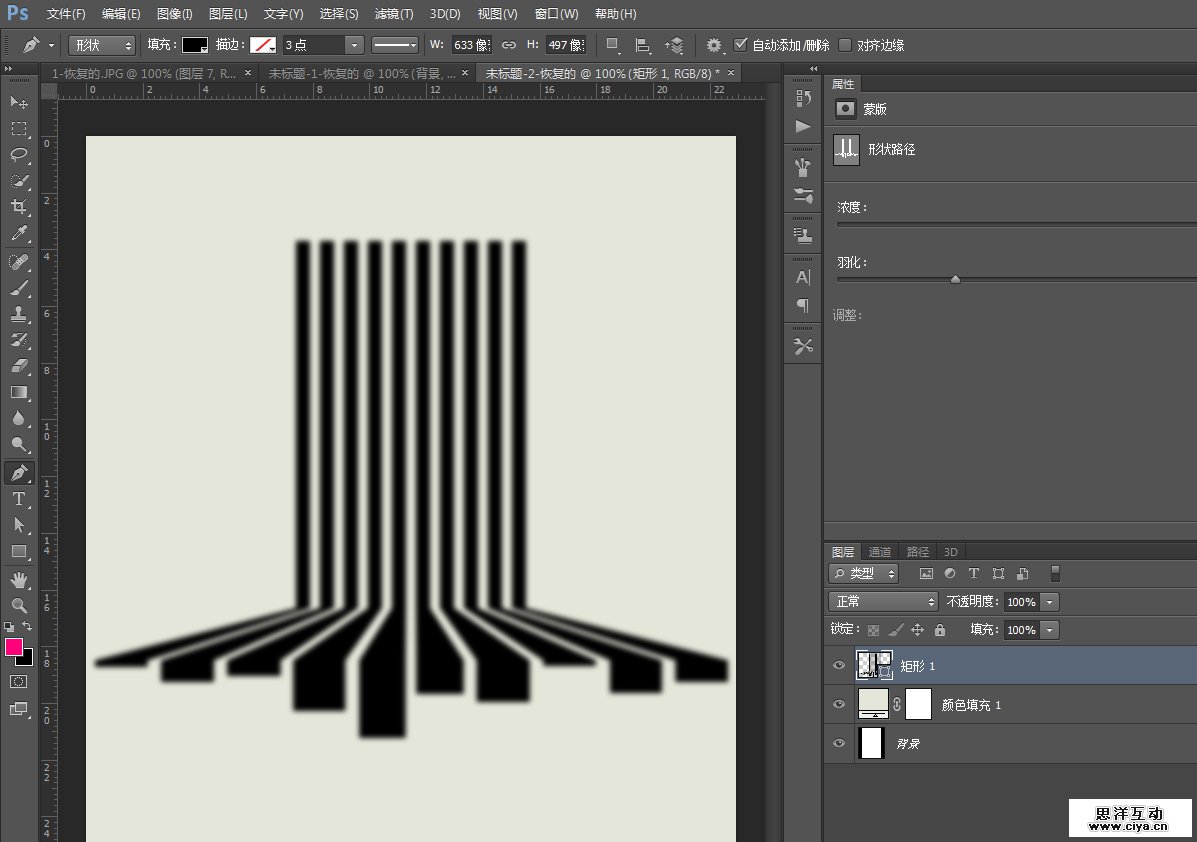Select the Move tool

19,102
